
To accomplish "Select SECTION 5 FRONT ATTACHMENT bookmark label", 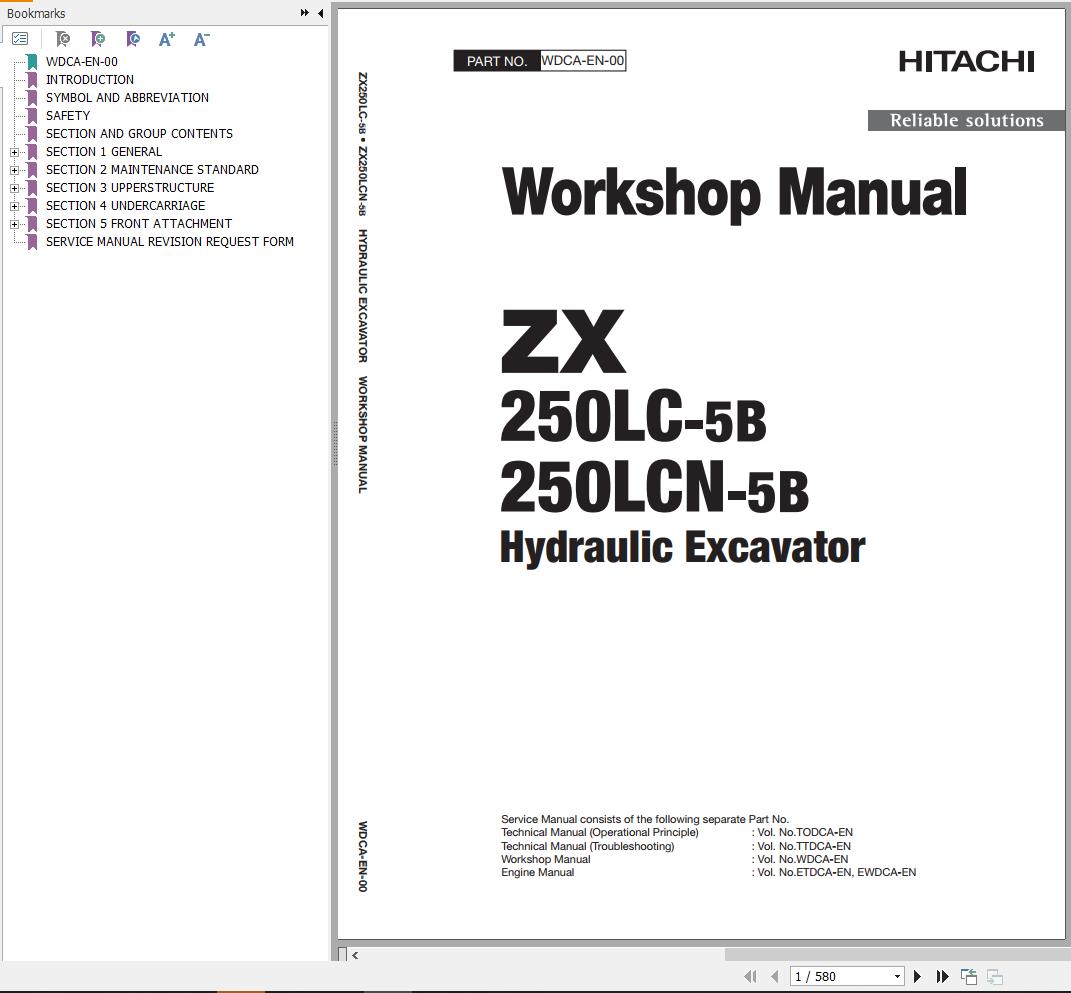I will (139, 223).
